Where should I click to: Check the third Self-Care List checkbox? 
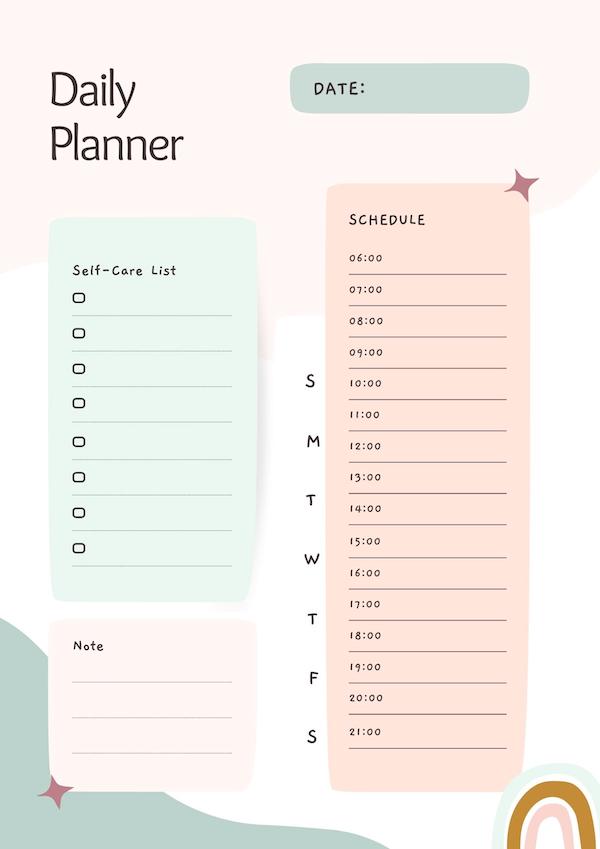(x=79, y=369)
